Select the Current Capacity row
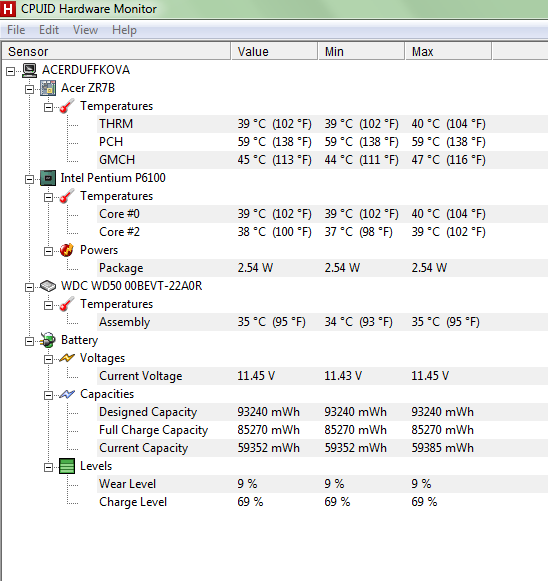Image resolution: width=548 pixels, height=581 pixels. click(322, 448)
